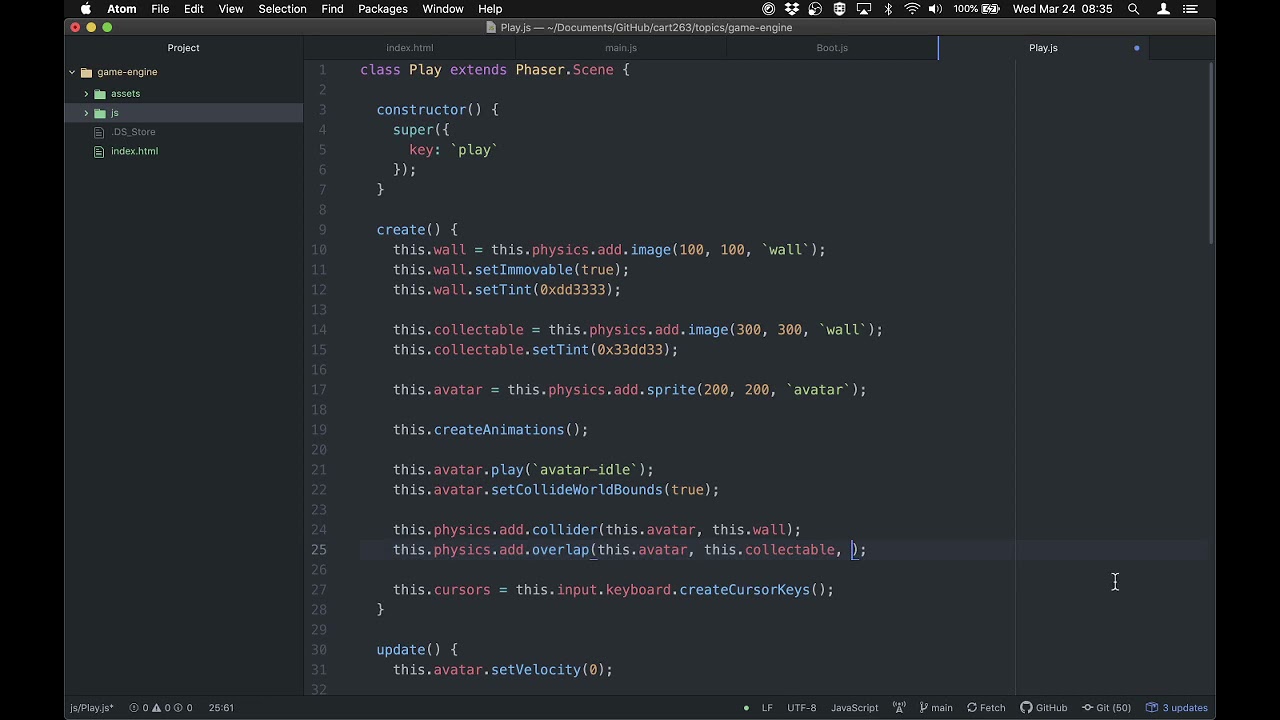Click the green status dot in status bar

tap(746, 708)
